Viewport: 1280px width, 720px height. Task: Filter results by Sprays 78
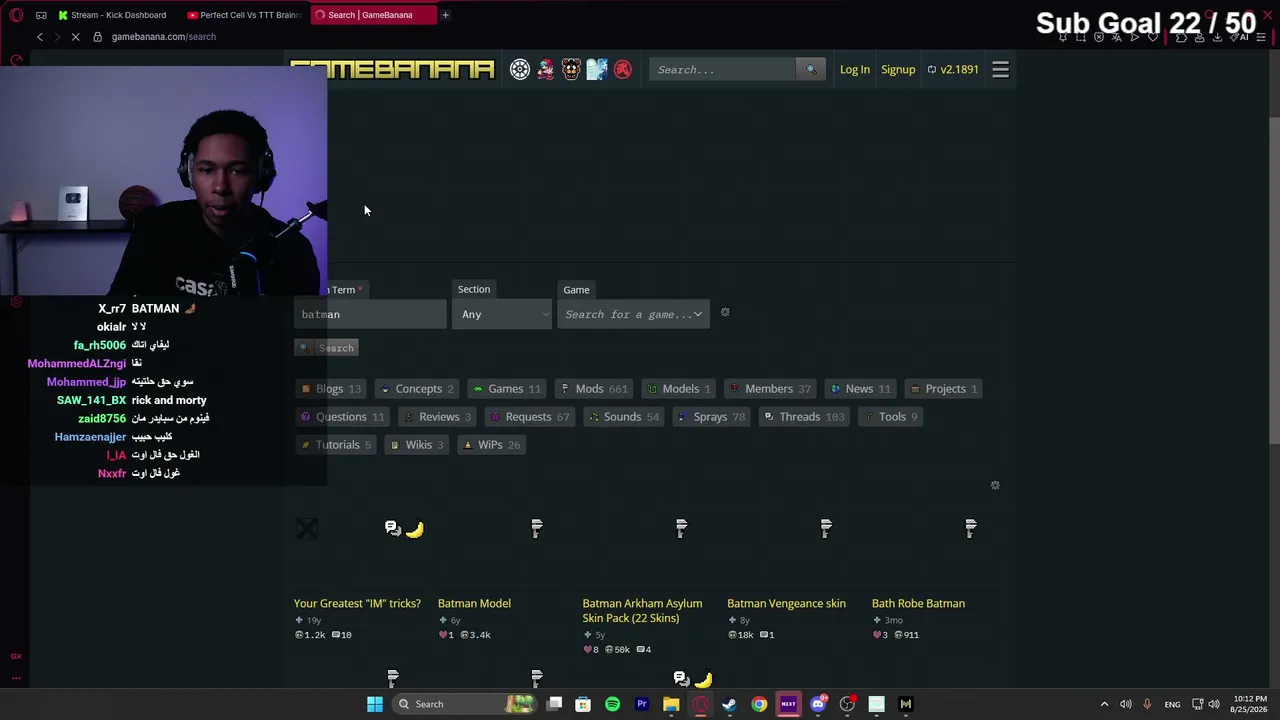pyautogui.click(x=711, y=417)
